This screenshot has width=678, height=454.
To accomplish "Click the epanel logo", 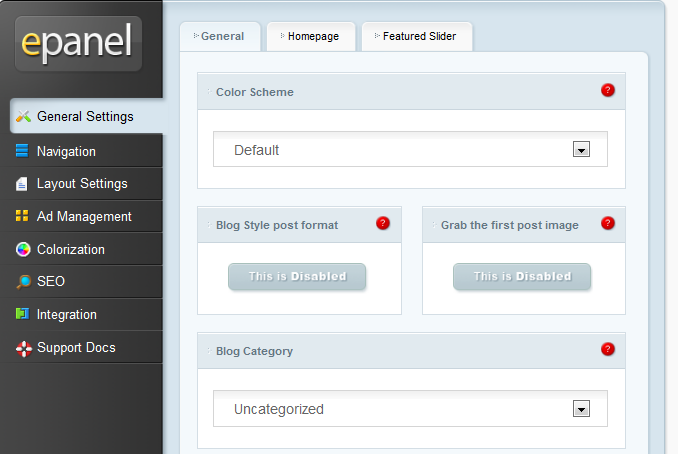I will (x=78, y=43).
